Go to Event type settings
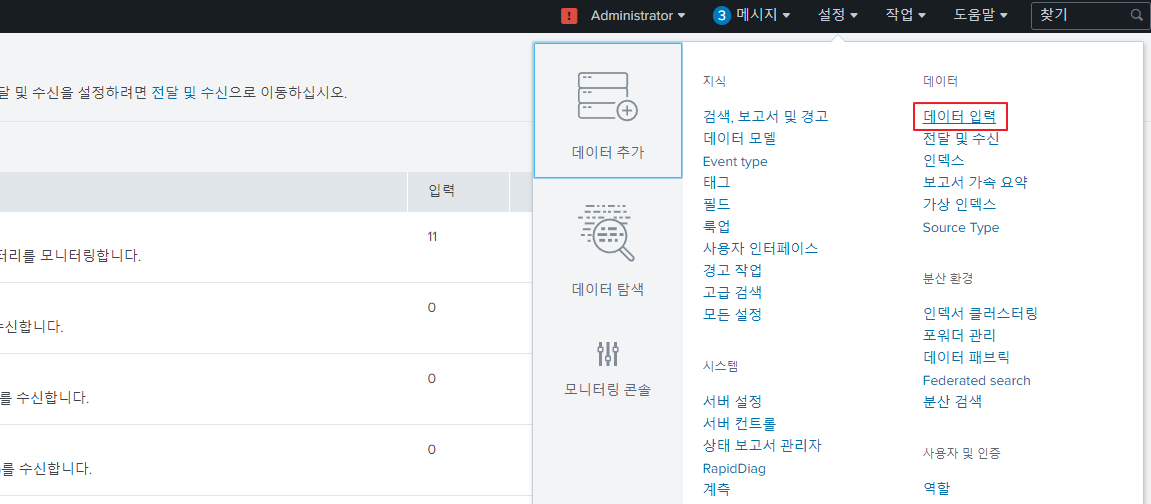The image size is (1151, 504). point(735,161)
